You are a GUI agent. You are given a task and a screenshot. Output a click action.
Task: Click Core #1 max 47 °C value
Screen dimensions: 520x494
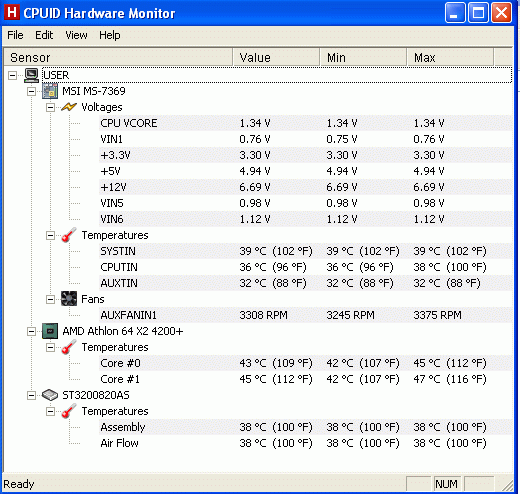(450, 379)
